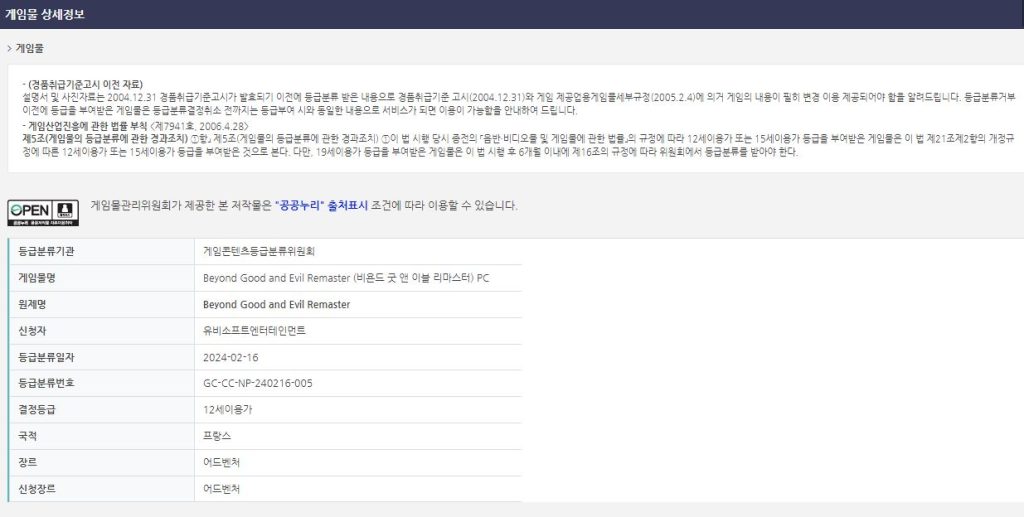
Task: Select the 게임콘텐츠등급분류위원회 value
Action: tap(259, 251)
